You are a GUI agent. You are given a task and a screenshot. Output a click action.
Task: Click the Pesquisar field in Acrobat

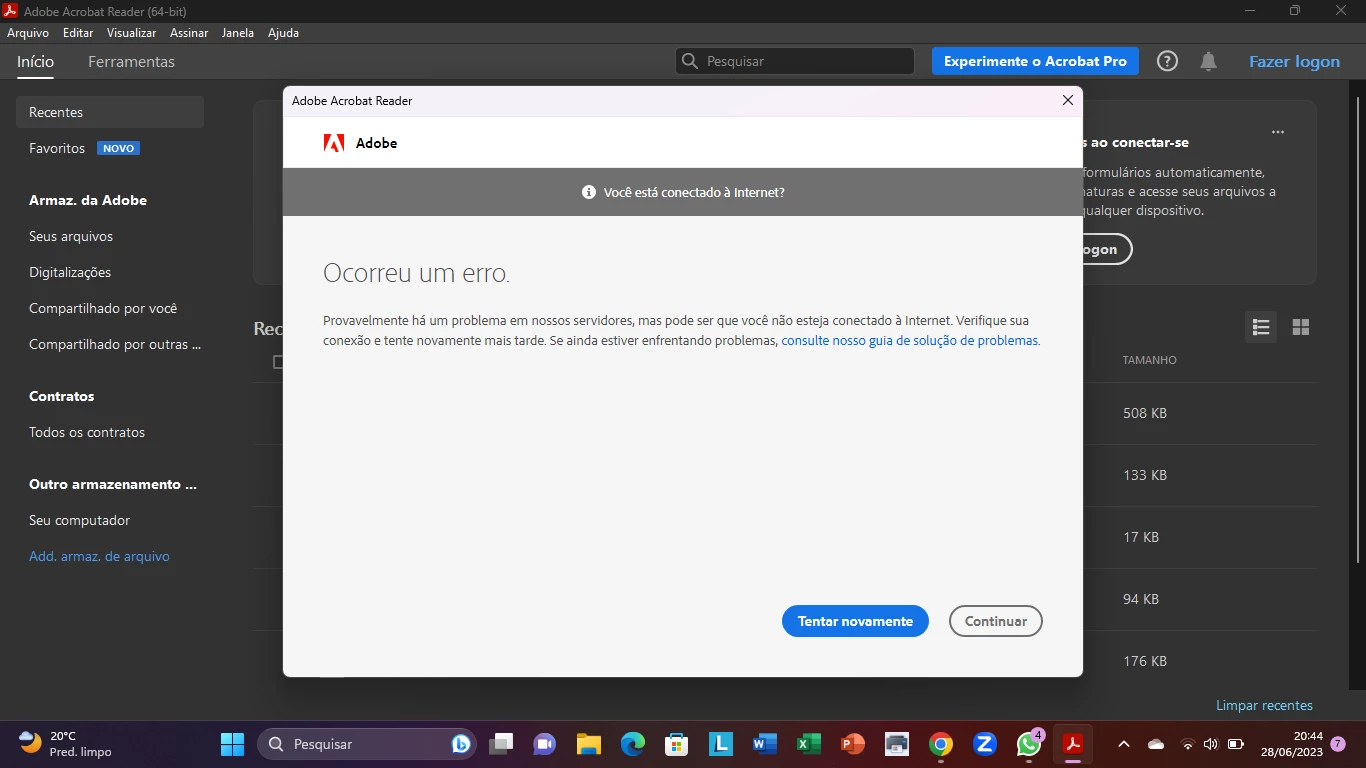pos(795,61)
